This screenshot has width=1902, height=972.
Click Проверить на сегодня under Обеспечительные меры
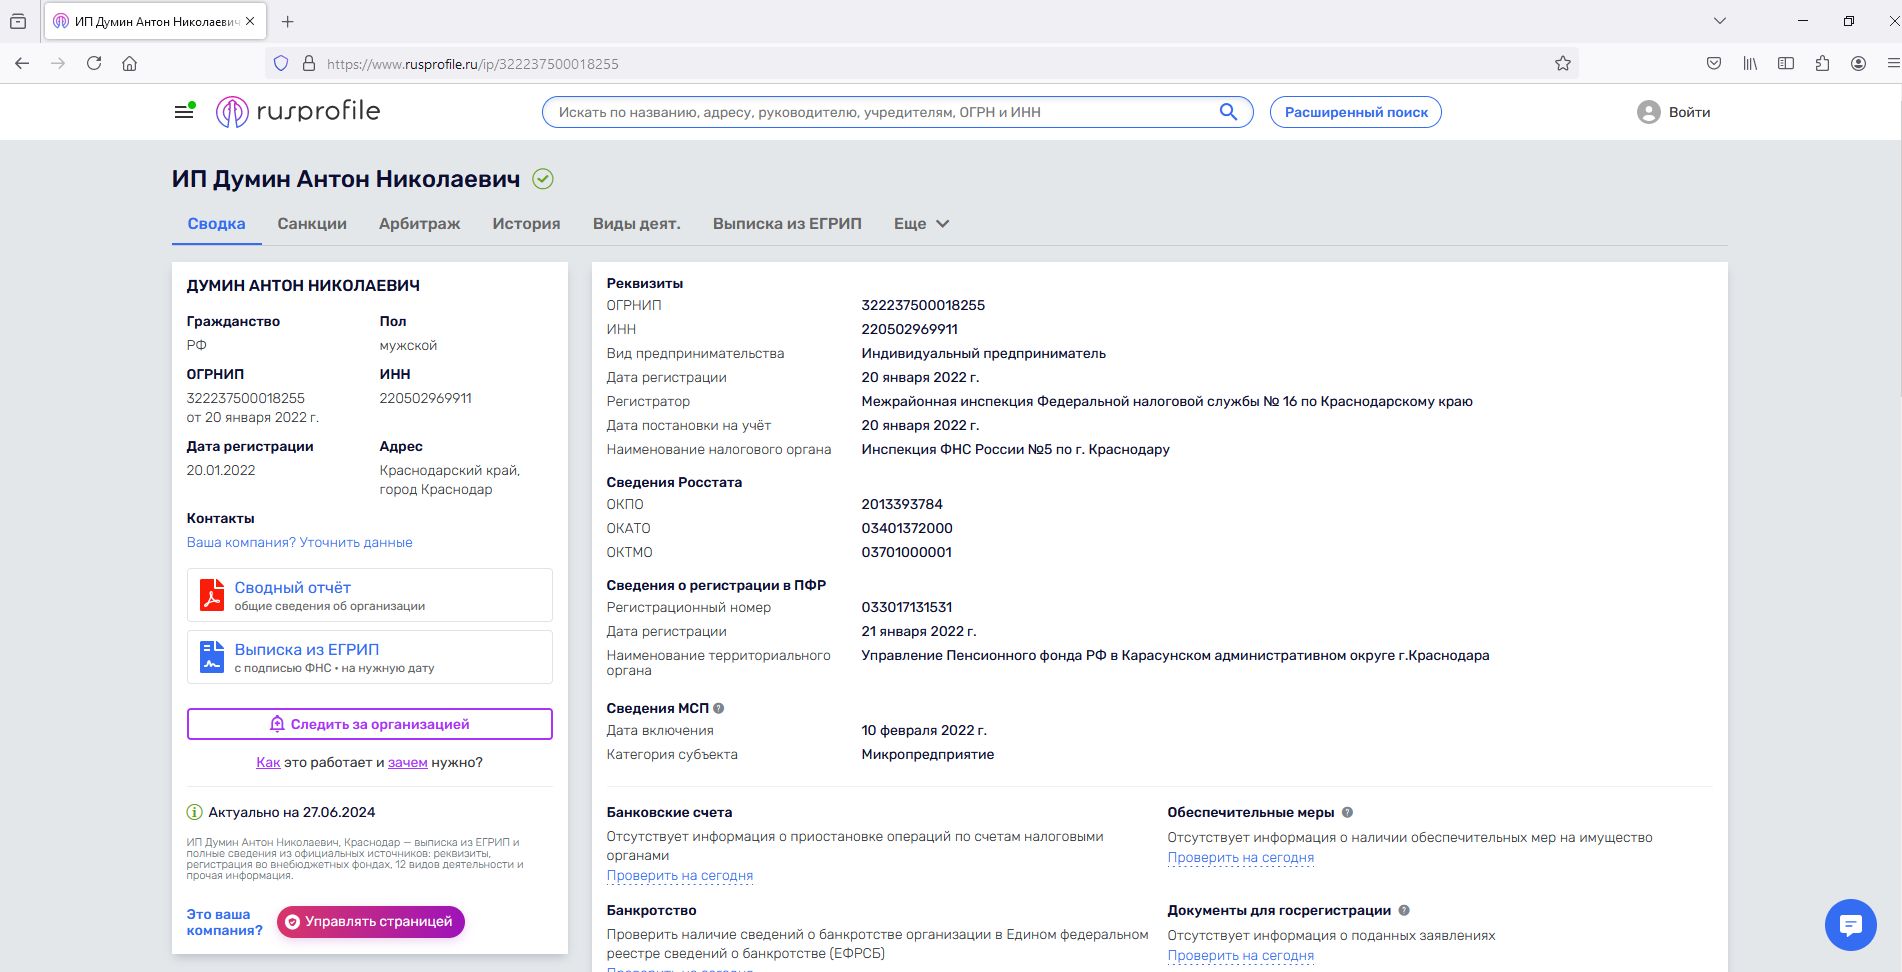point(1241,857)
